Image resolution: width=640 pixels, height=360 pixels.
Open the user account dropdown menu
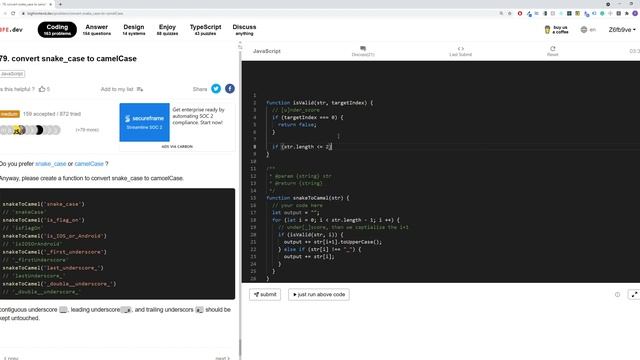[622, 30]
